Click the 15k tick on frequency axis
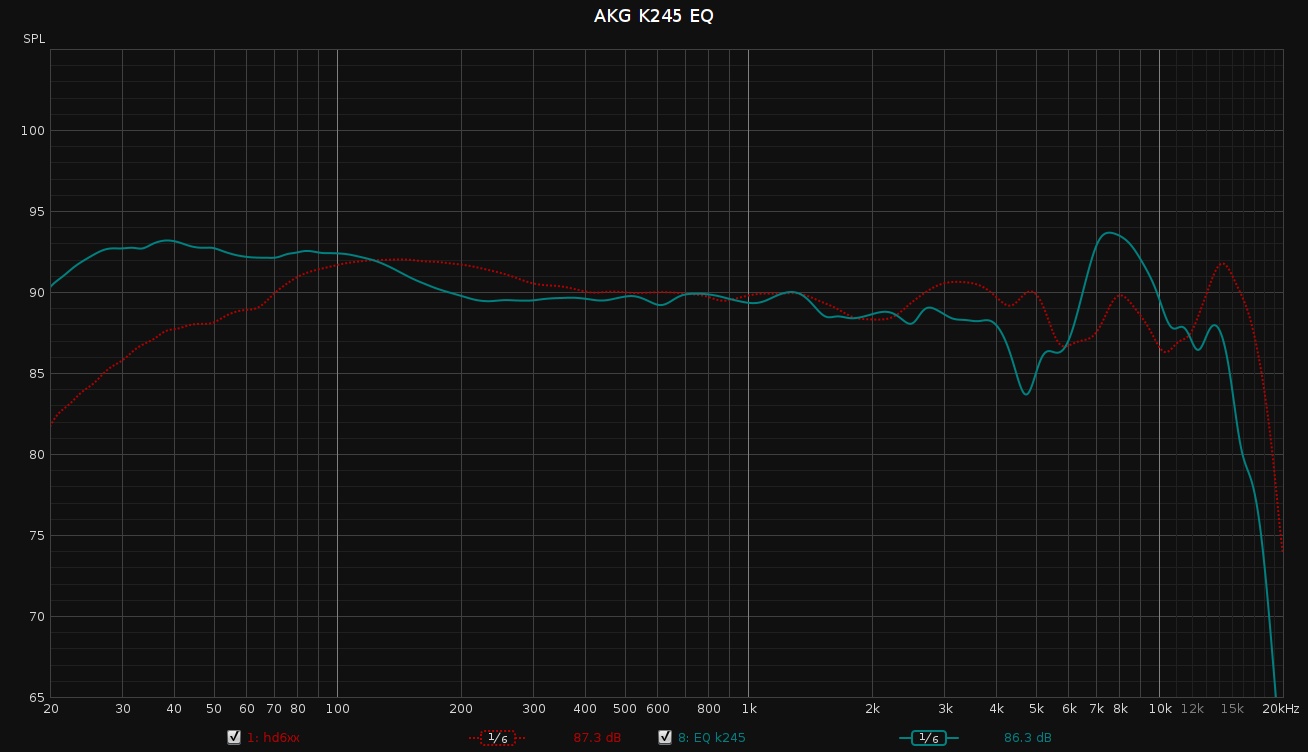 coord(1232,709)
